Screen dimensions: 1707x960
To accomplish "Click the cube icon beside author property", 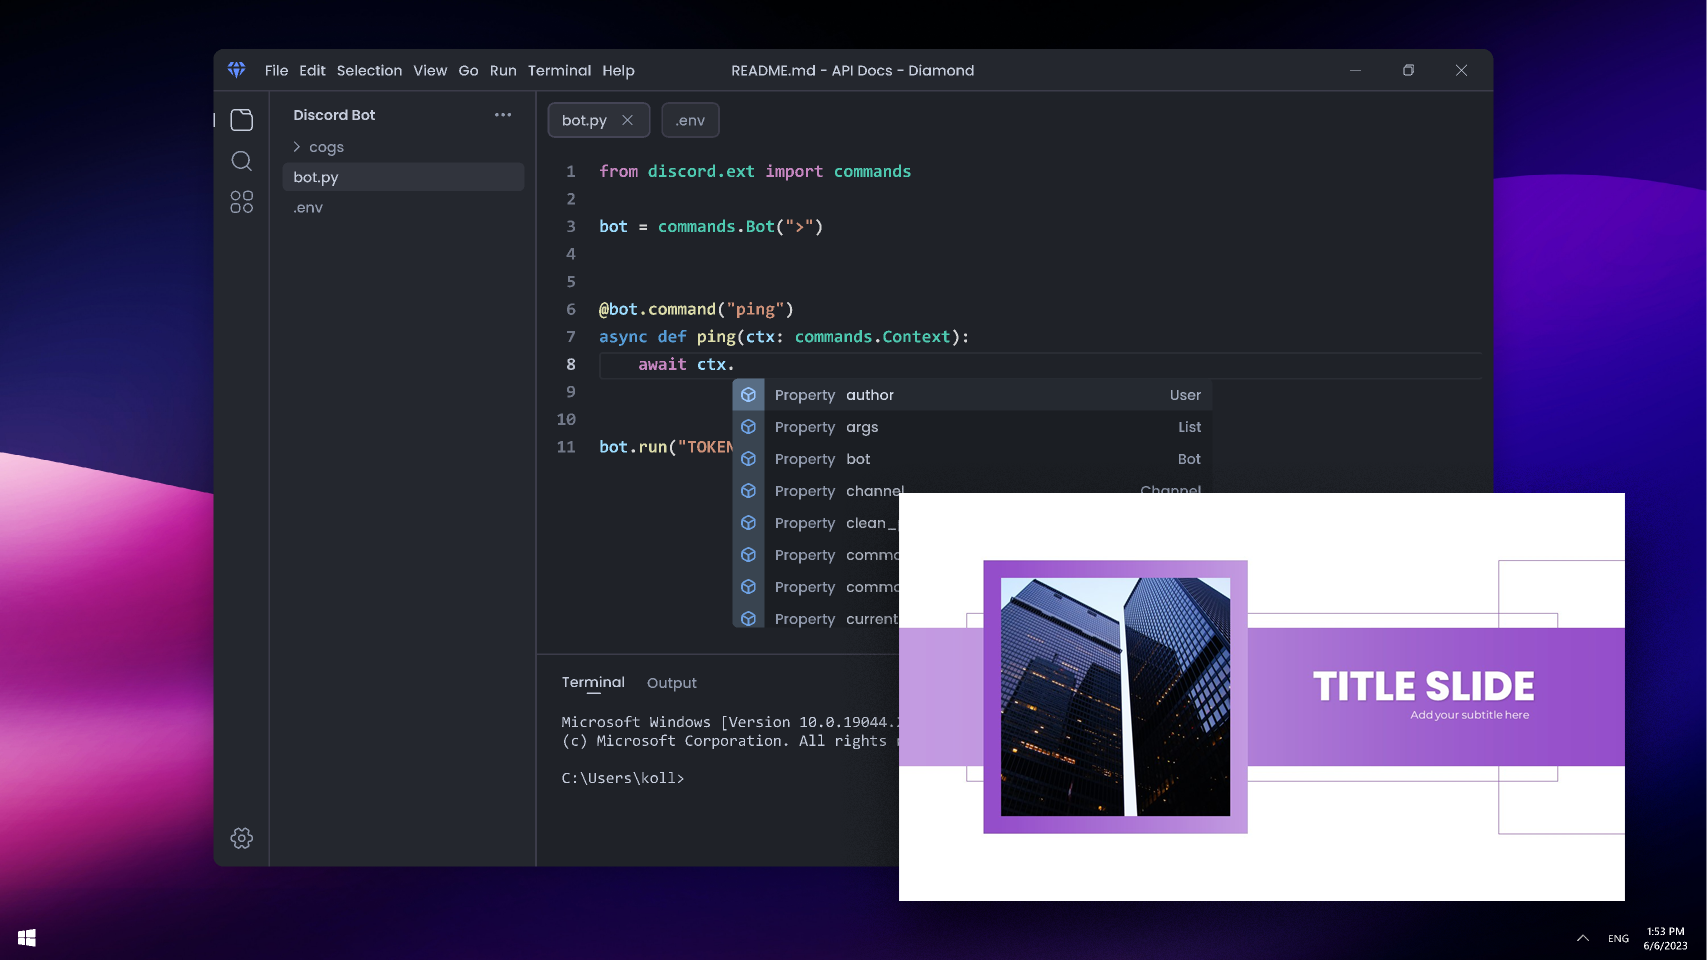I will pos(748,395).
